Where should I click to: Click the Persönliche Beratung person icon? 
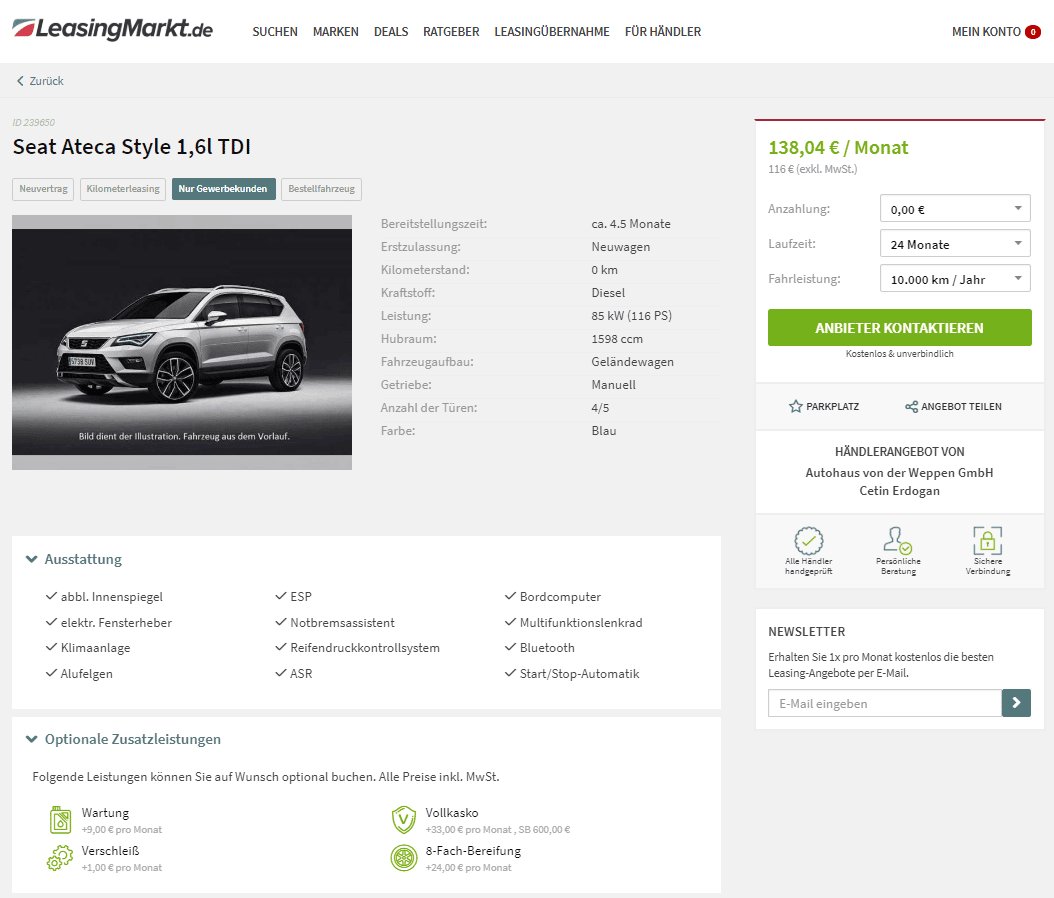(x=898, y=540)
